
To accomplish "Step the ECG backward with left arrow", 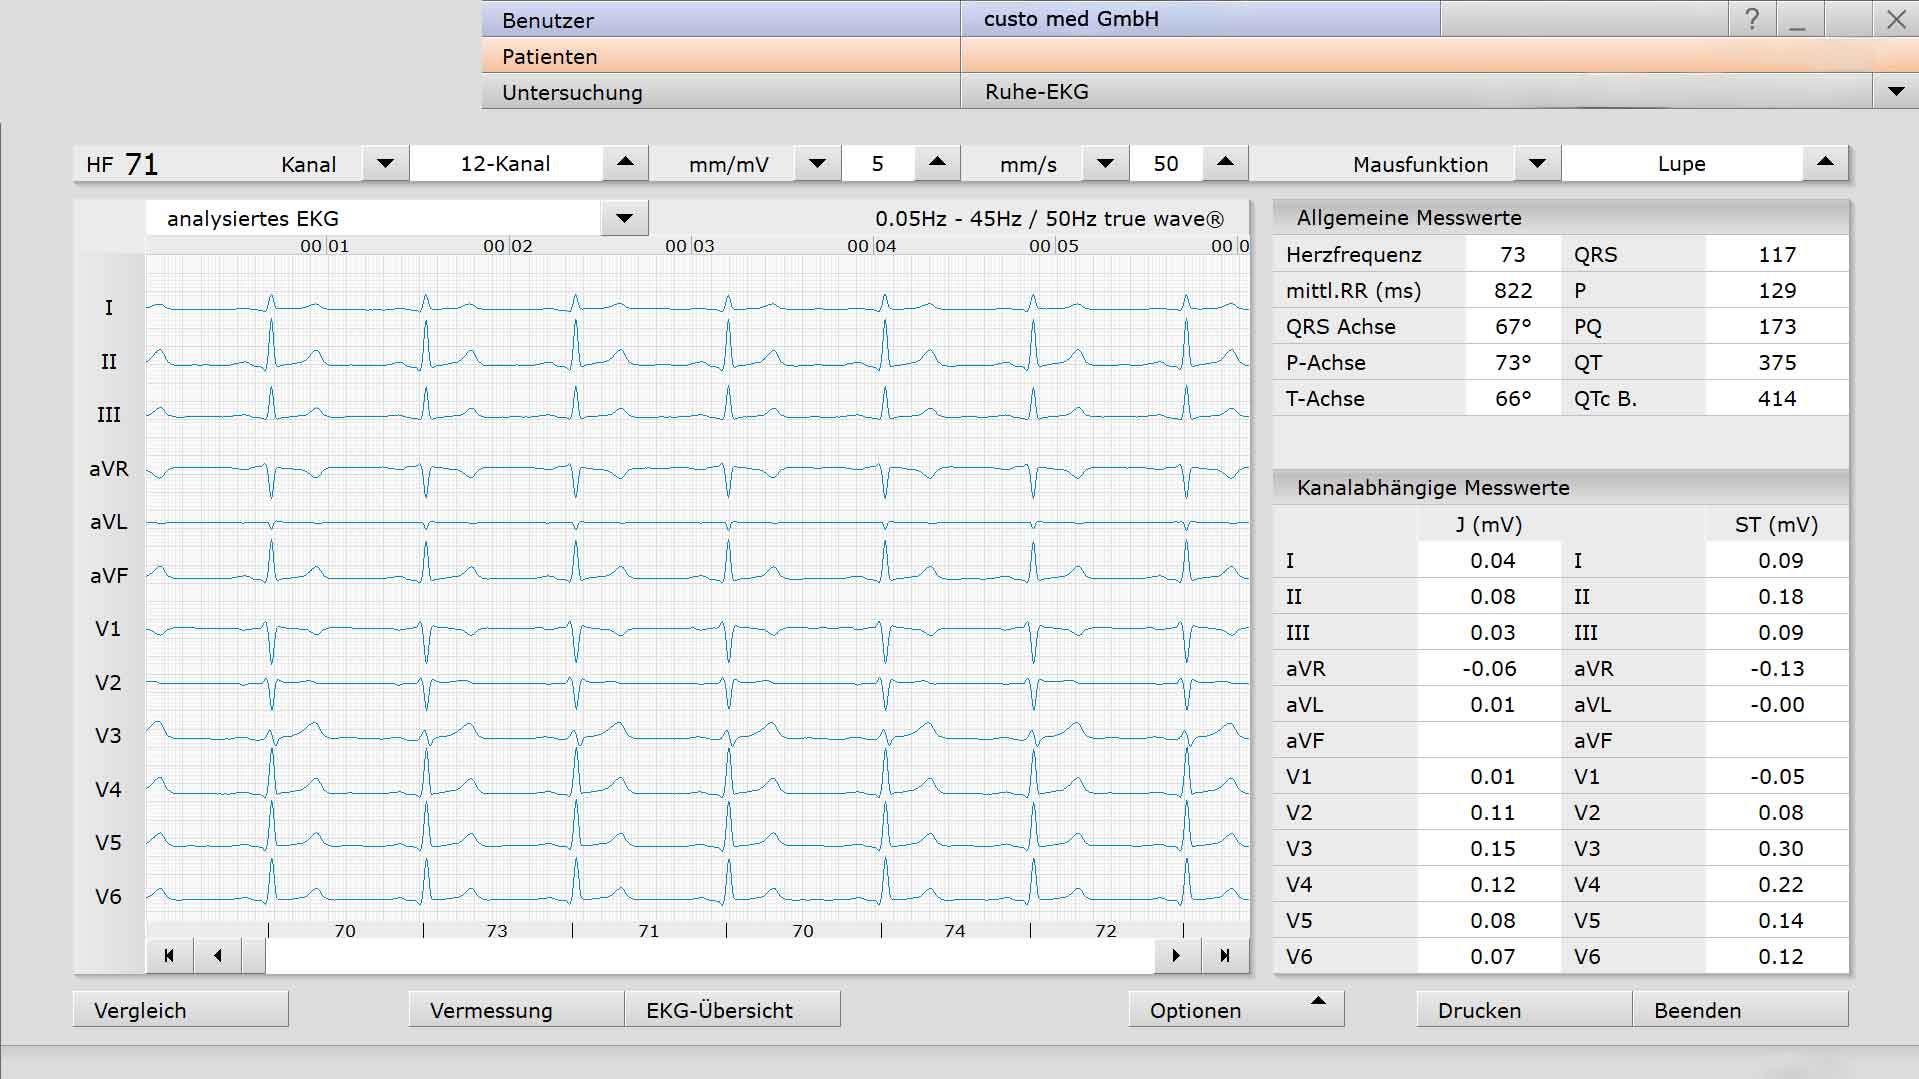I will point(218,956).
